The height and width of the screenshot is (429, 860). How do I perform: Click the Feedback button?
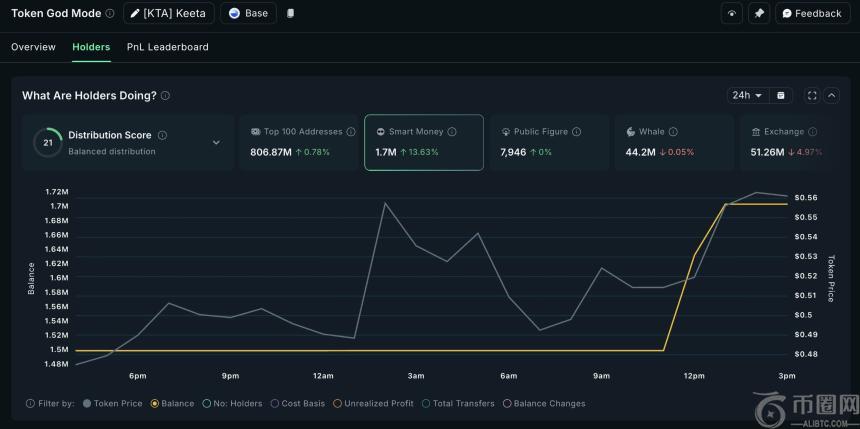811,14
